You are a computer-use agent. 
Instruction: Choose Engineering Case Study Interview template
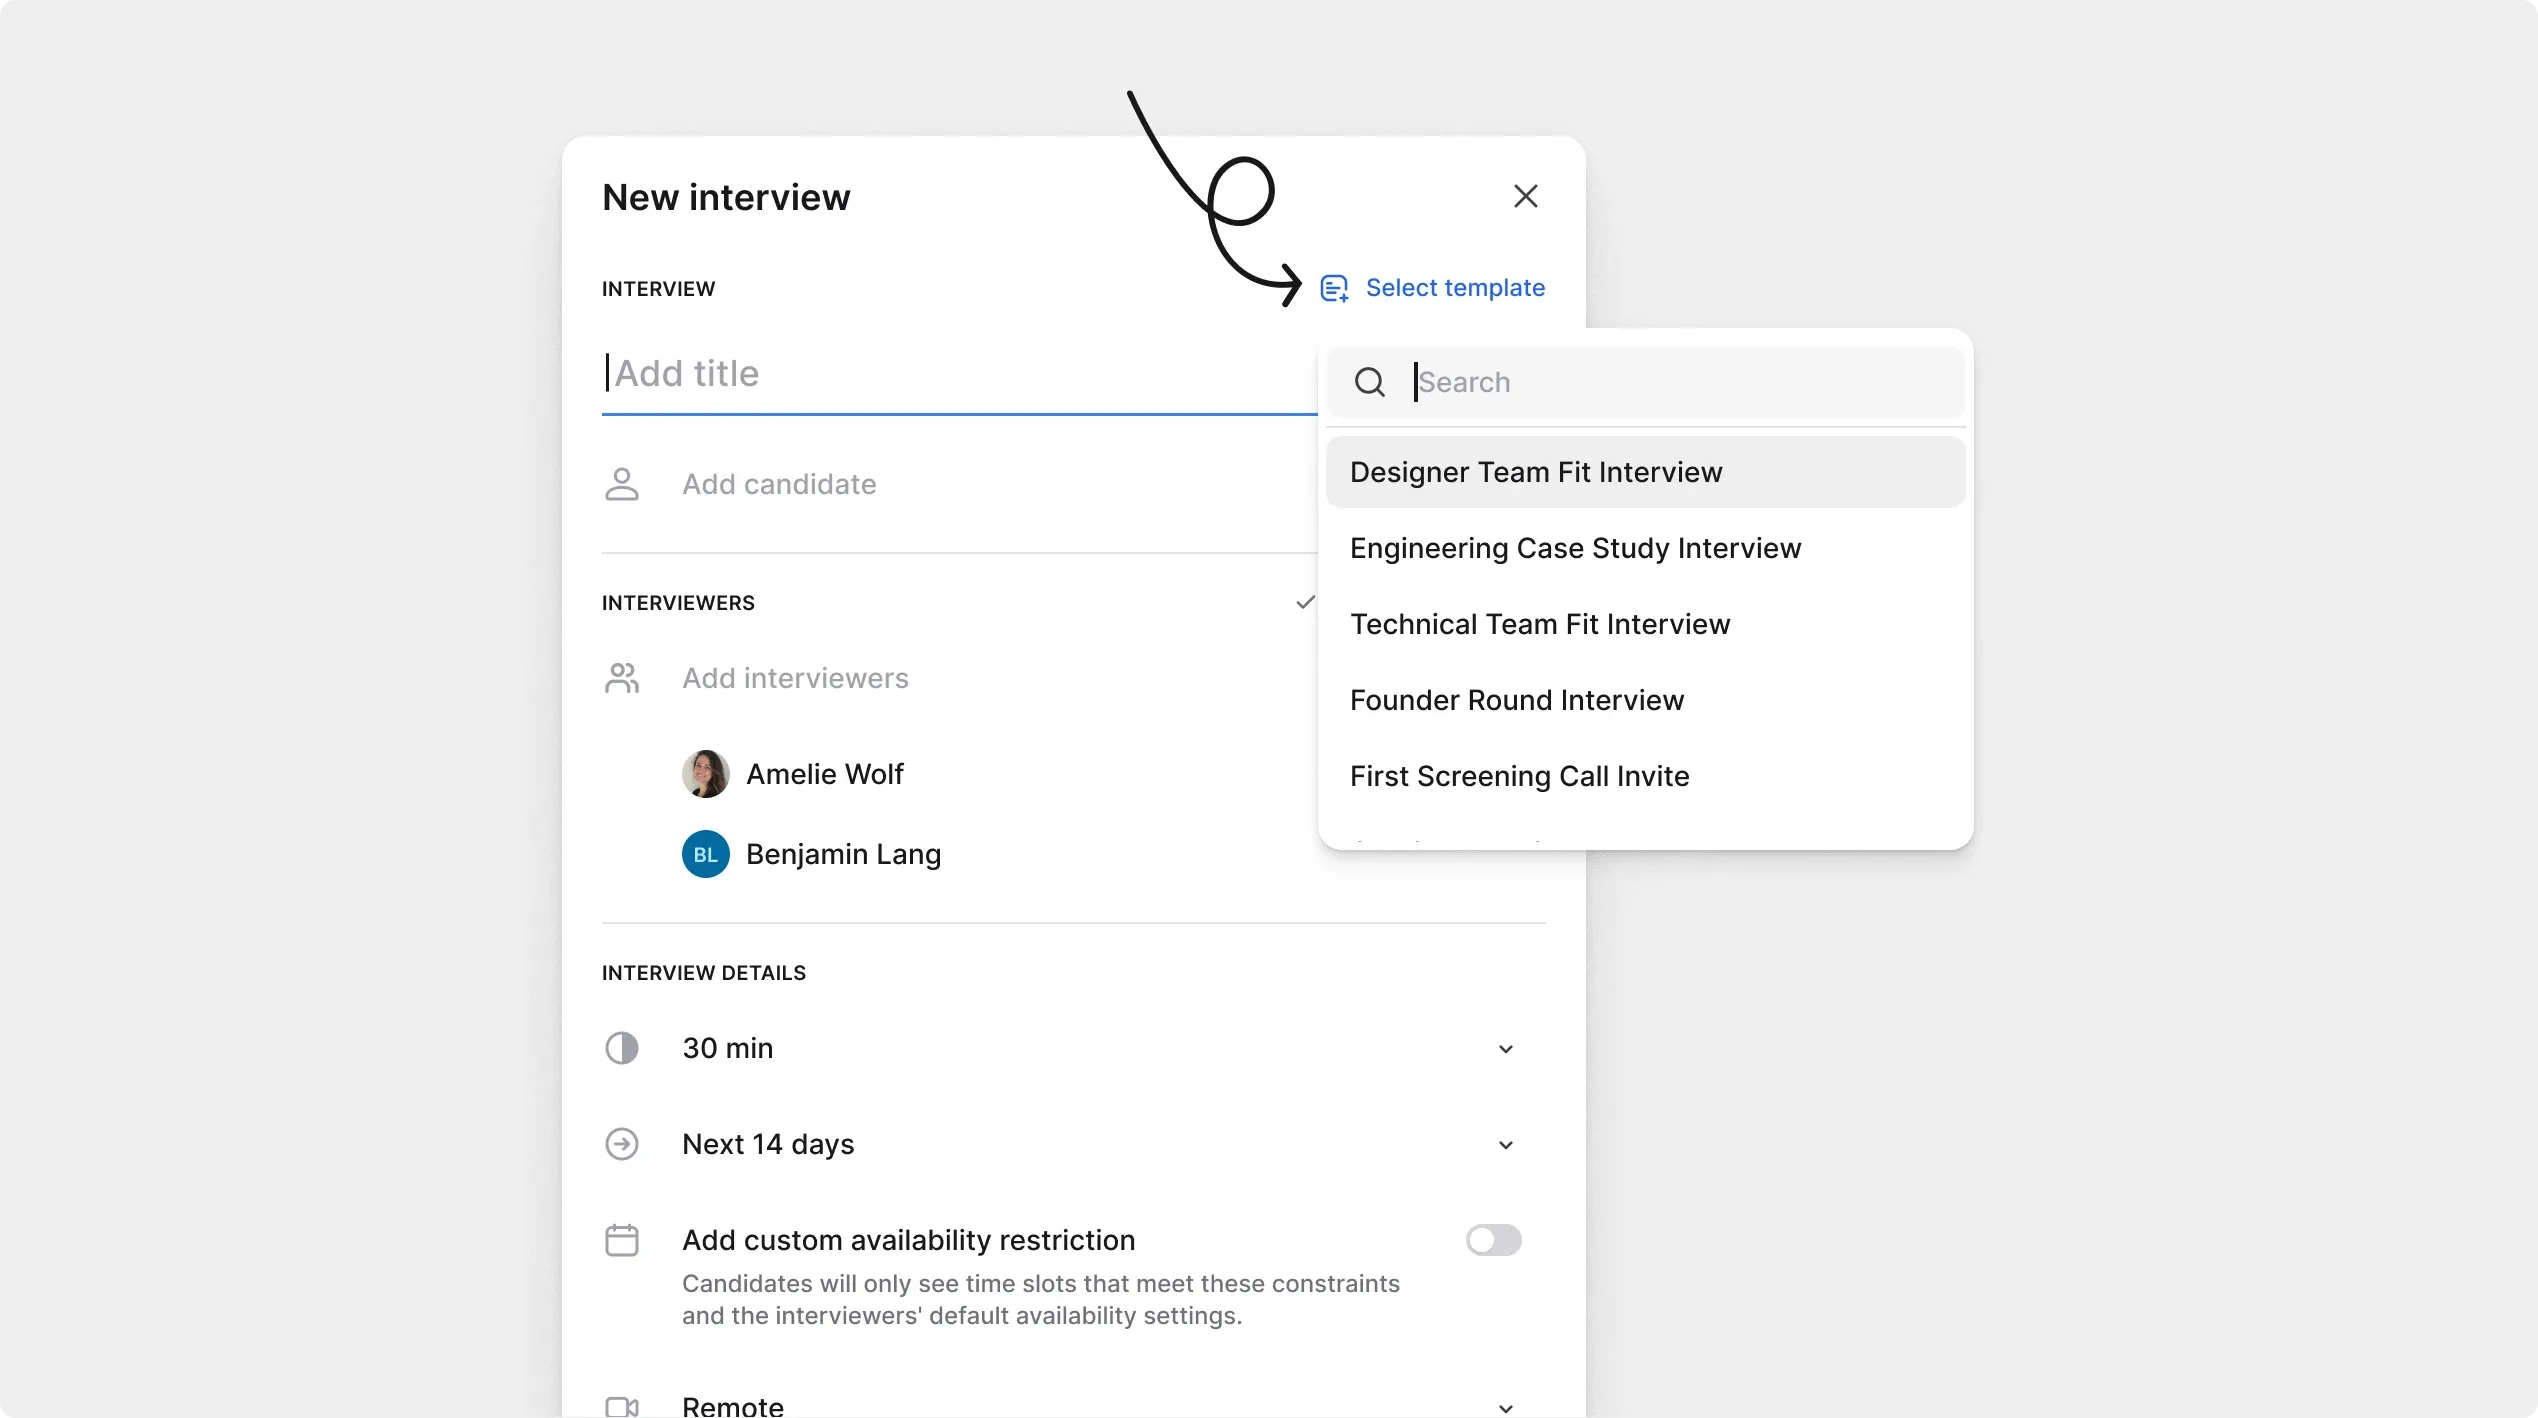click(1645, 548)
